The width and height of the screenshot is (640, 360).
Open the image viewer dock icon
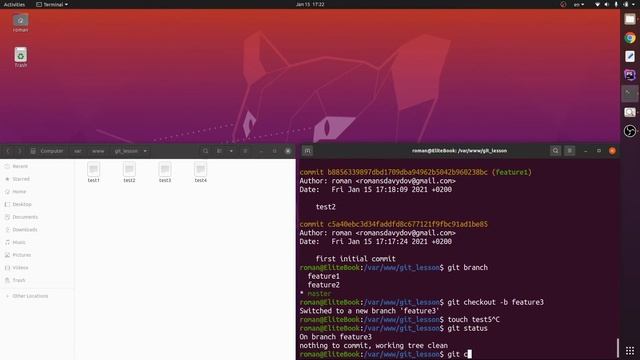point(630,112)
